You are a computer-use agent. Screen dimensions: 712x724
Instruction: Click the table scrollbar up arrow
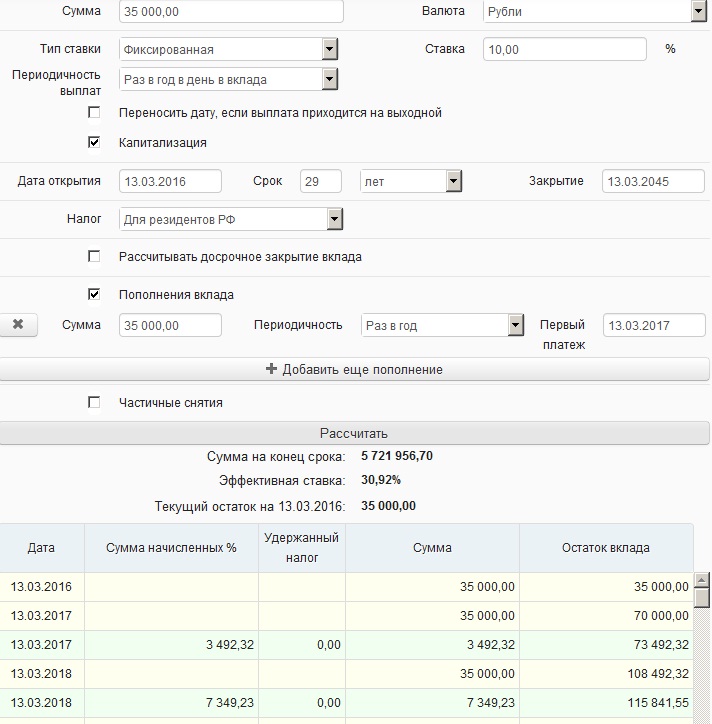point(702,579)
